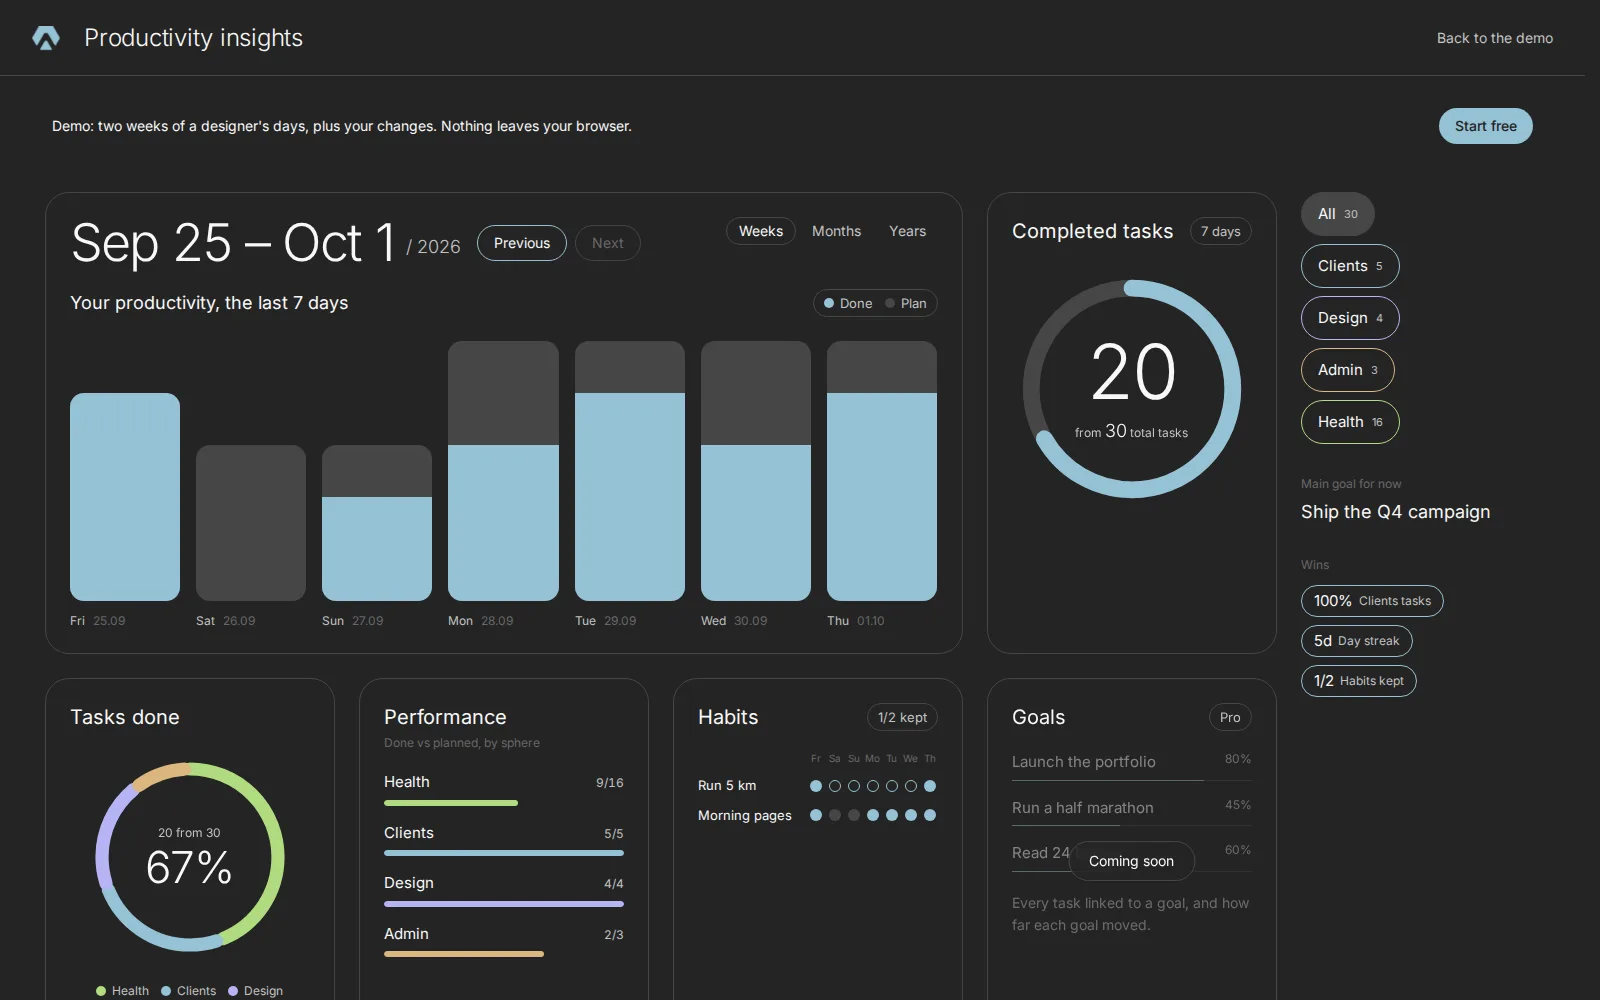Image resolution: width=1600 pixels, height=1000 pixels.
Task: Select the Thu 01.10 bar
Action: click(882, 471)
